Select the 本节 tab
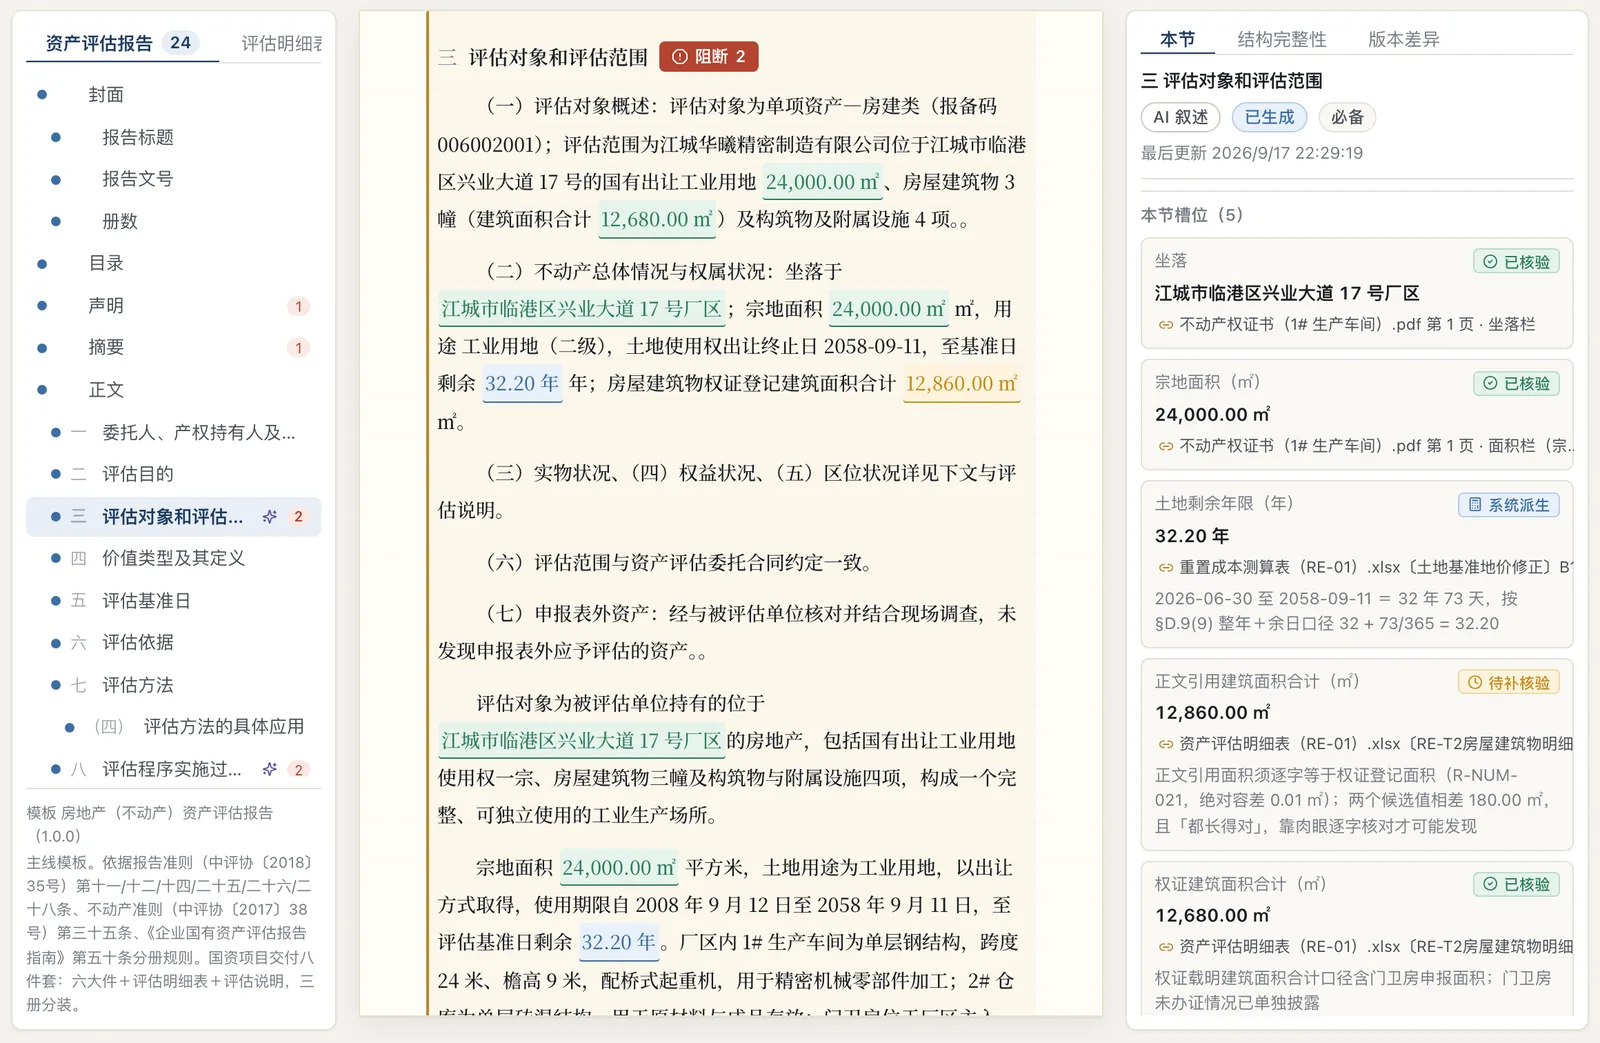This screenshot has height=1043, width=1600. tap(1177, 39)
